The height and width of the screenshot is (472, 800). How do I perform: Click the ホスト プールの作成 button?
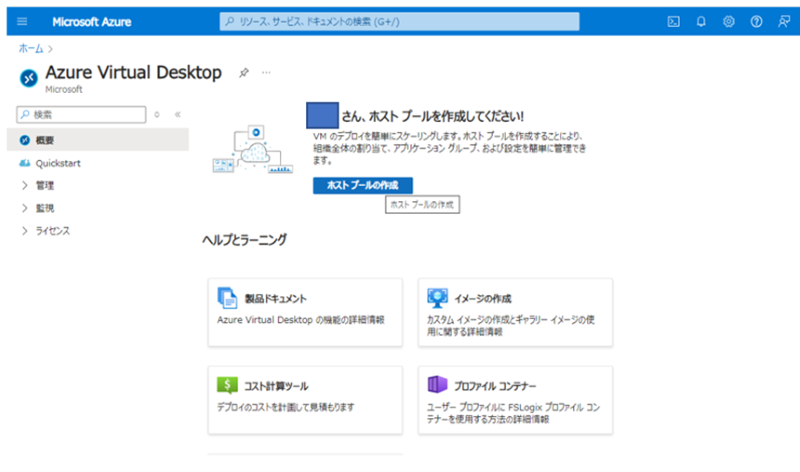[363, 185]
